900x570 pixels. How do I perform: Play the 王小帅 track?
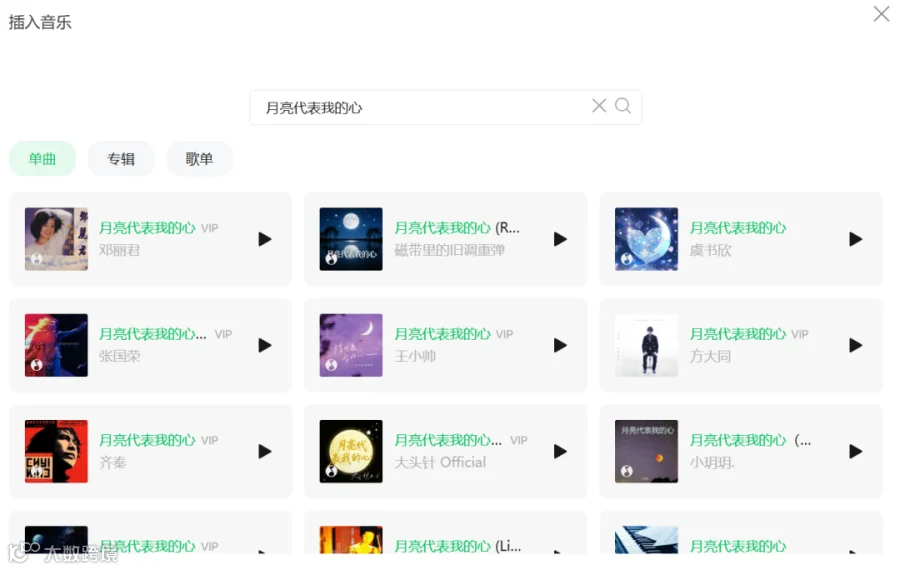click(x=560, y=345)
